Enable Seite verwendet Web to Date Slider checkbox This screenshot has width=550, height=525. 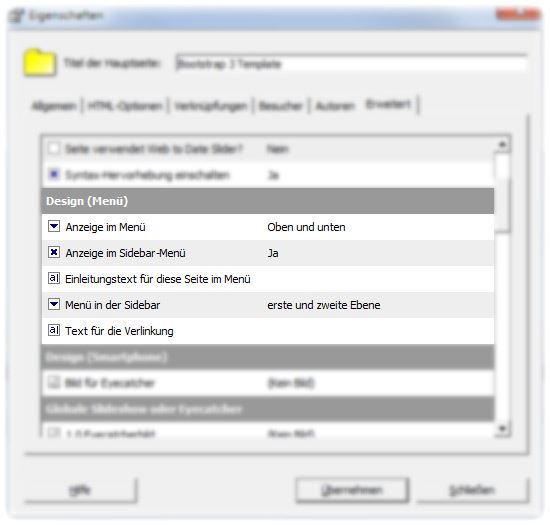click(x=54, y=148)
